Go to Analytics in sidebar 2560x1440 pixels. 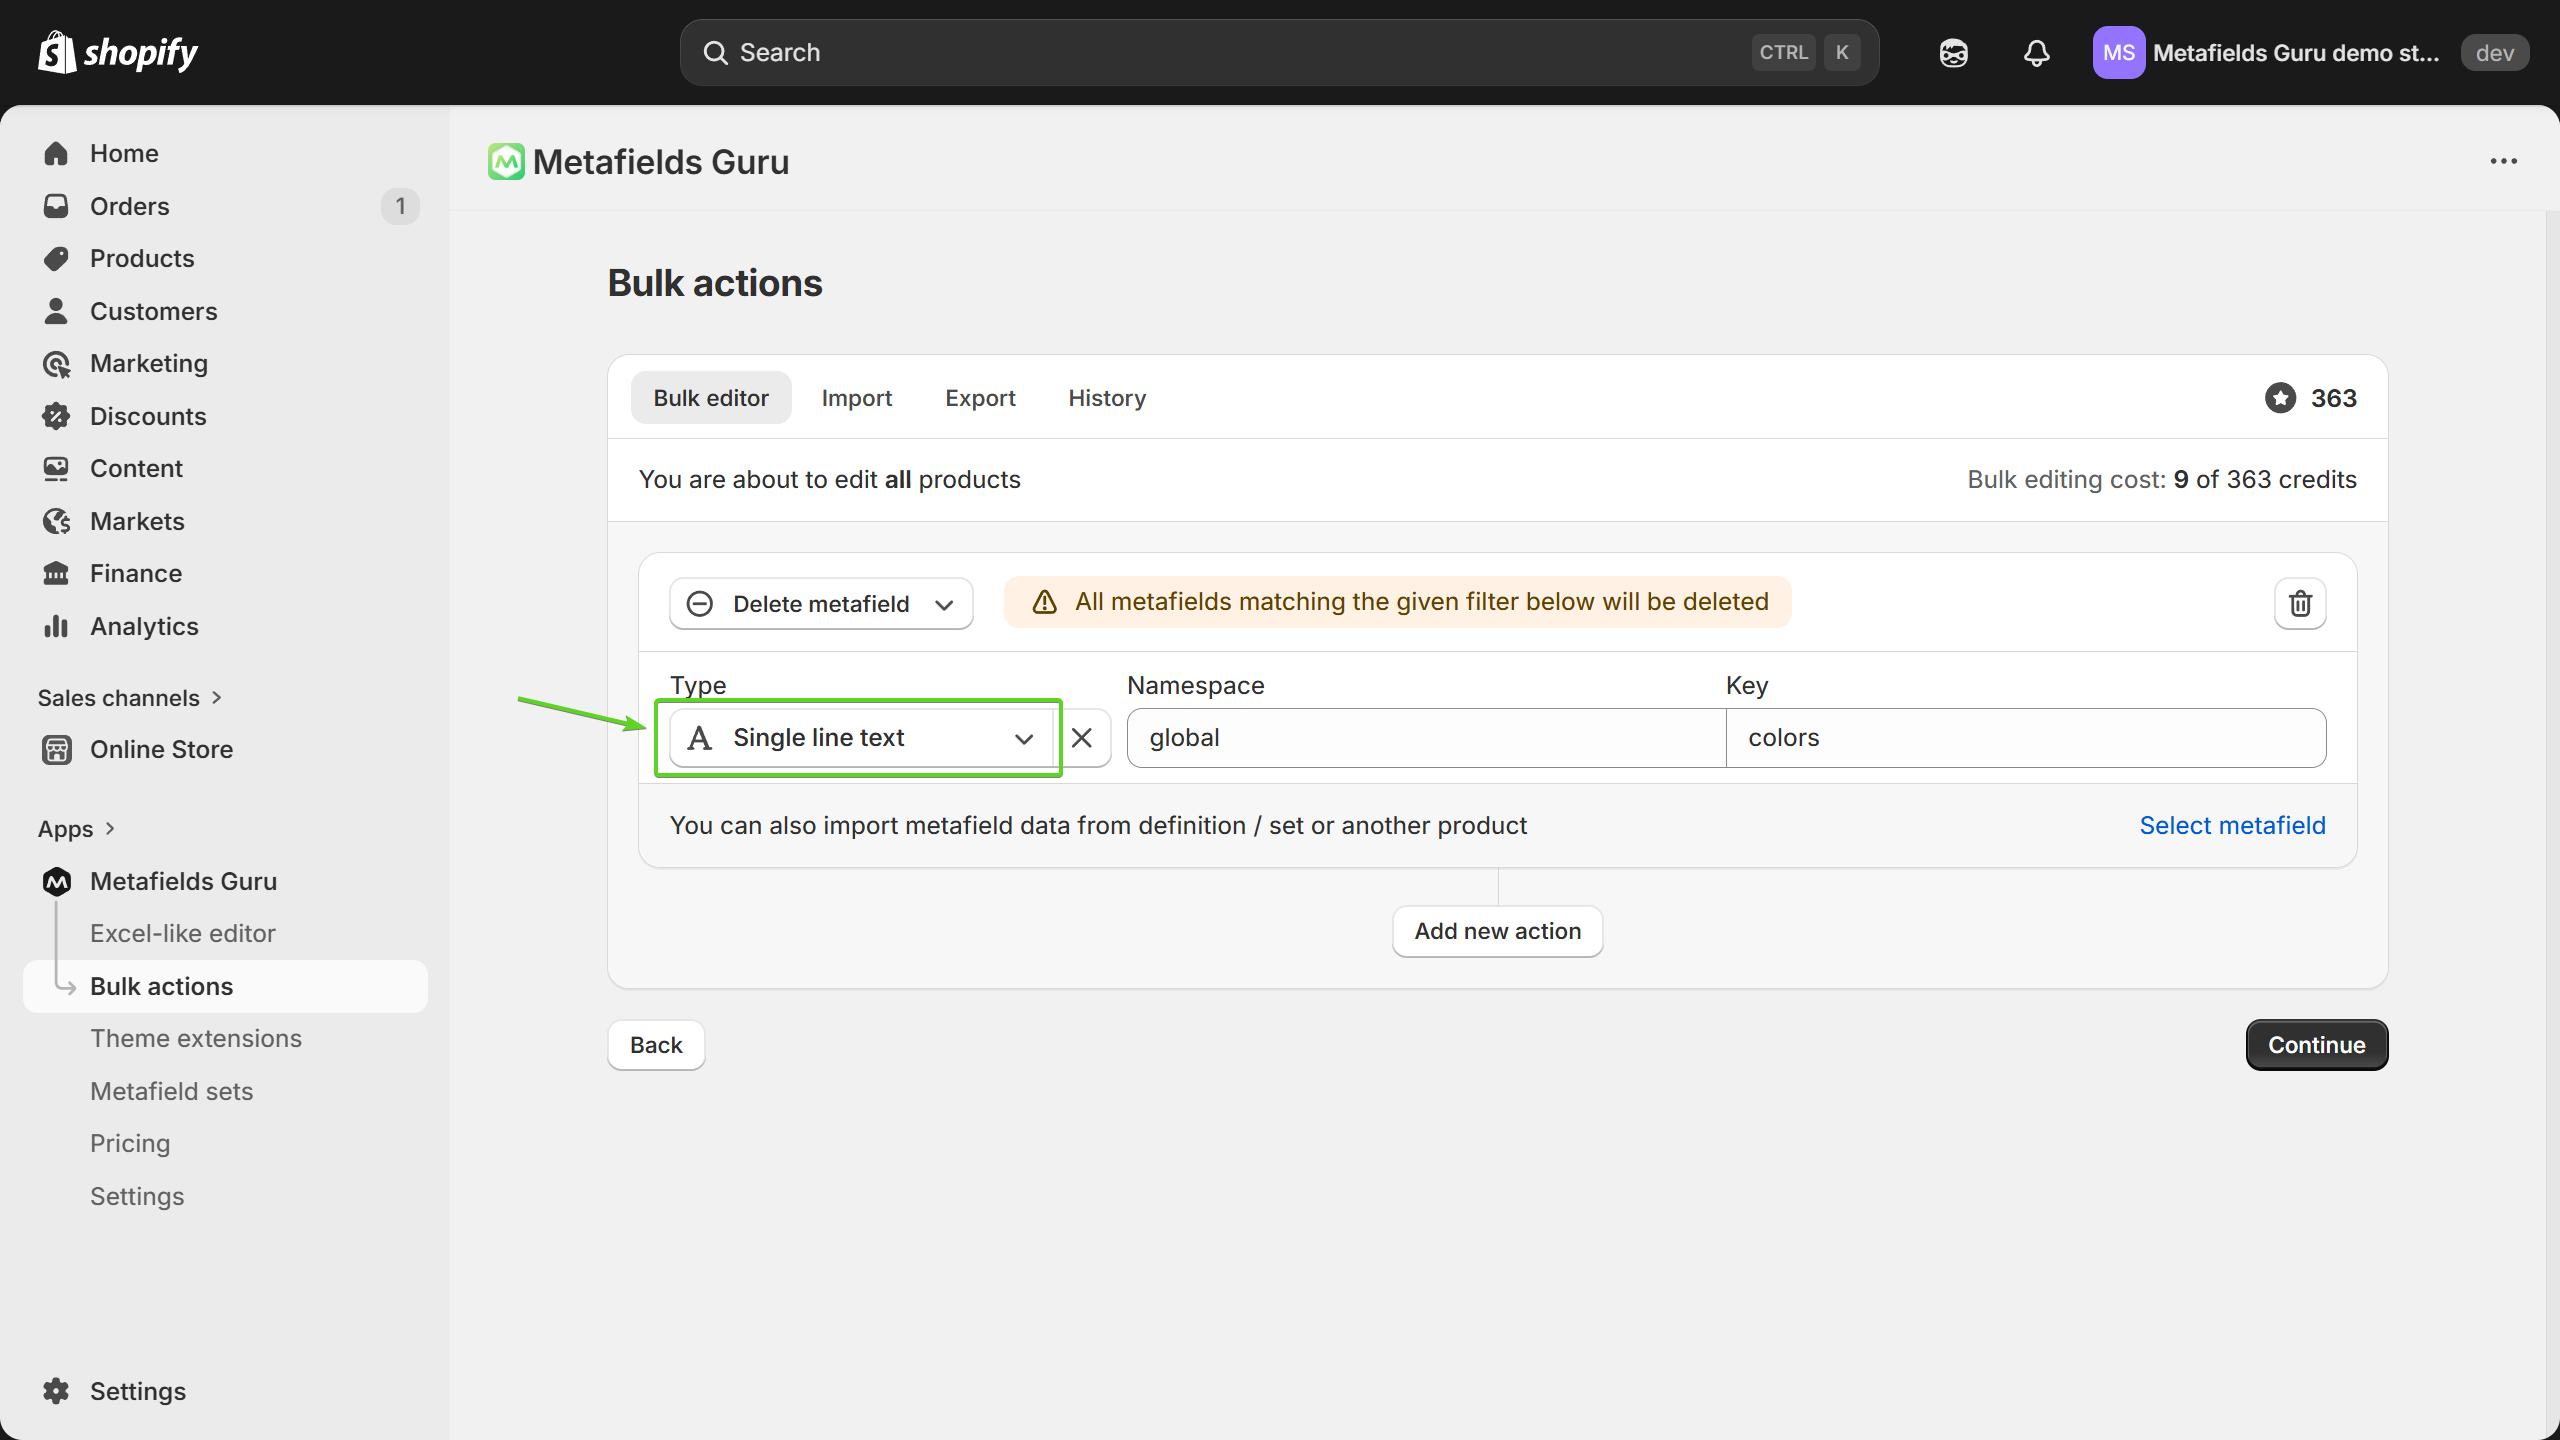pos(144,626)
